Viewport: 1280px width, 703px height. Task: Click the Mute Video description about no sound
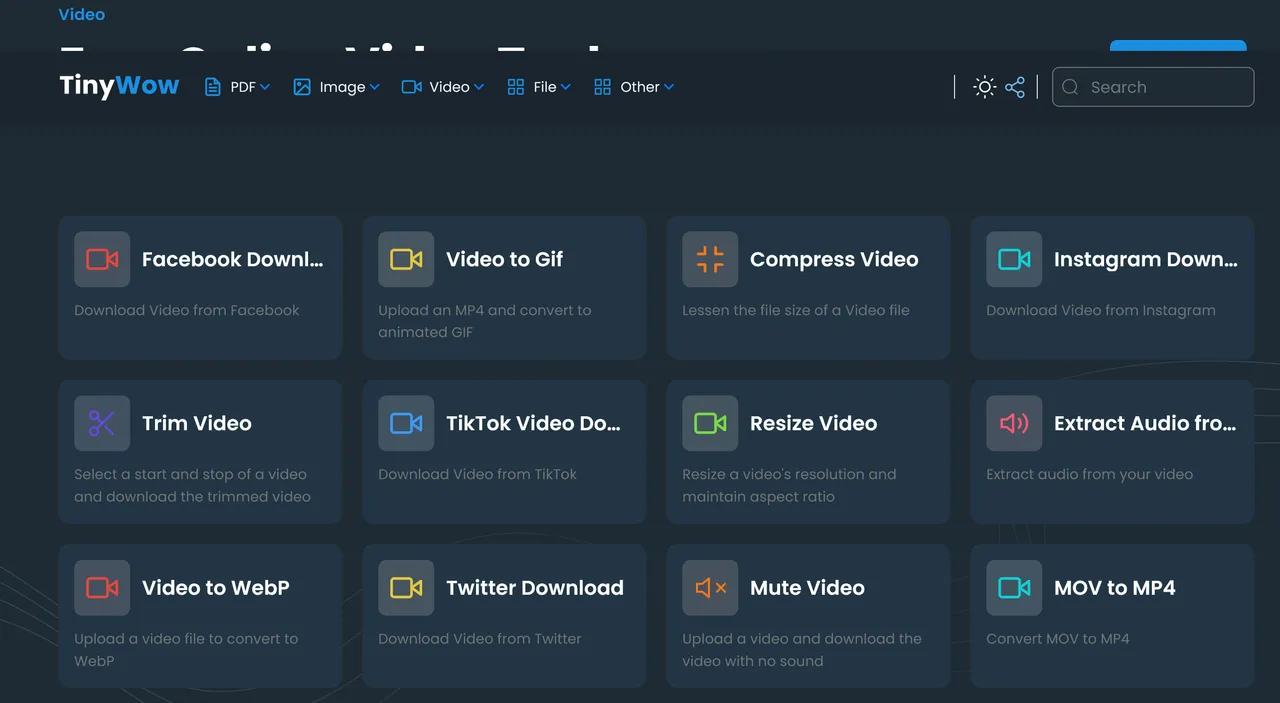click(802, 649)
